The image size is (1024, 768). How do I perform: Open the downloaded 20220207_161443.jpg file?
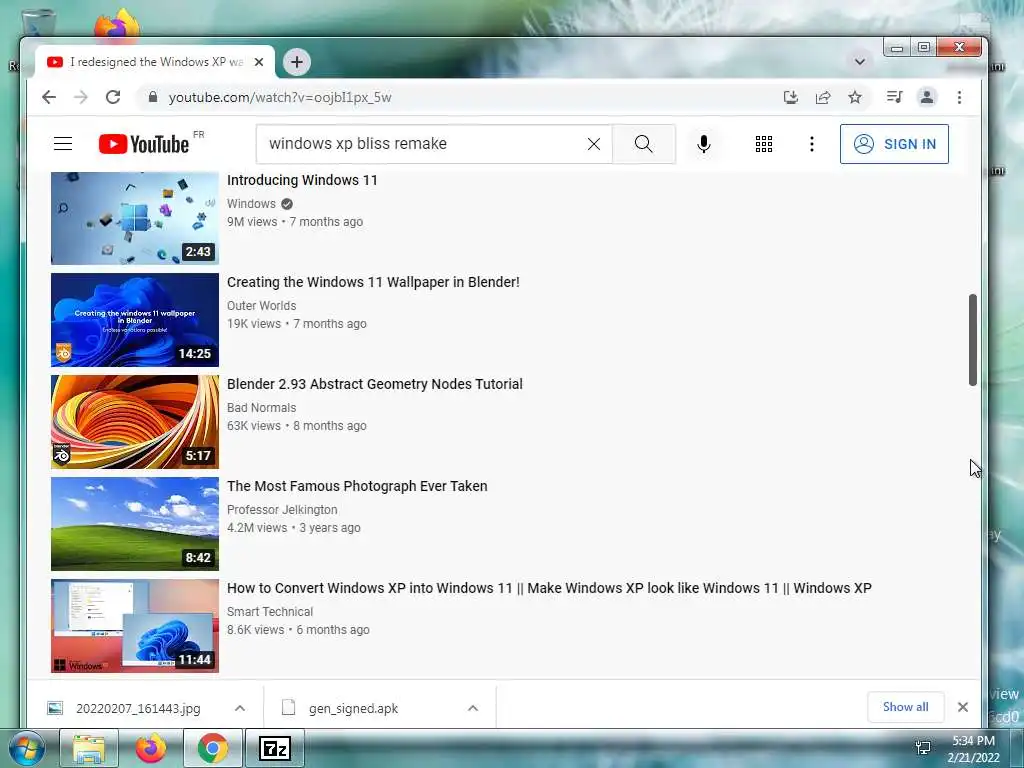[137, 708]
